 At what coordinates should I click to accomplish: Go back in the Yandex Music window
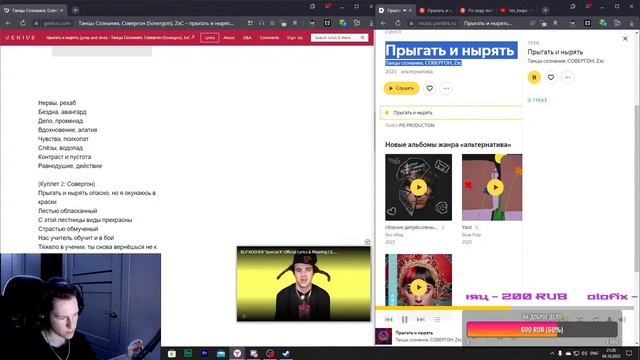point(383,23)
